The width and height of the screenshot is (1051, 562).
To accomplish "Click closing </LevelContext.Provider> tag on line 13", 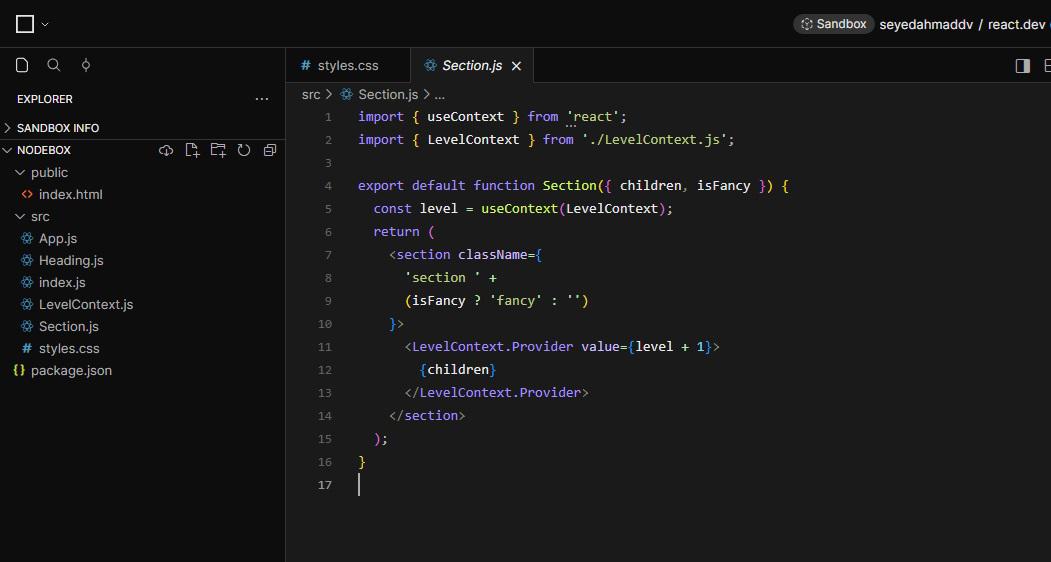I will (496, 392).
